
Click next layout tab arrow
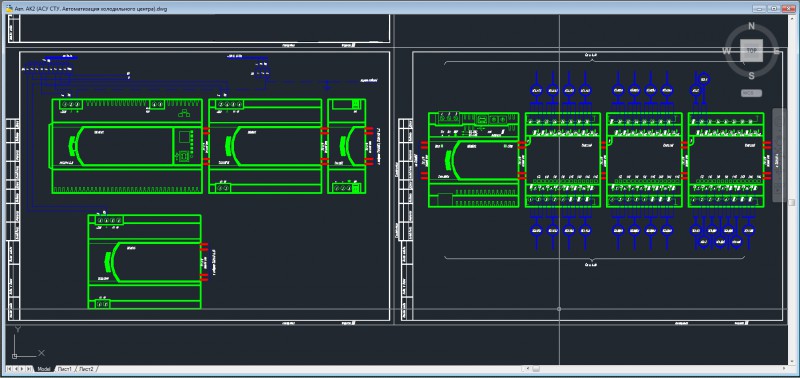point(22,369)
